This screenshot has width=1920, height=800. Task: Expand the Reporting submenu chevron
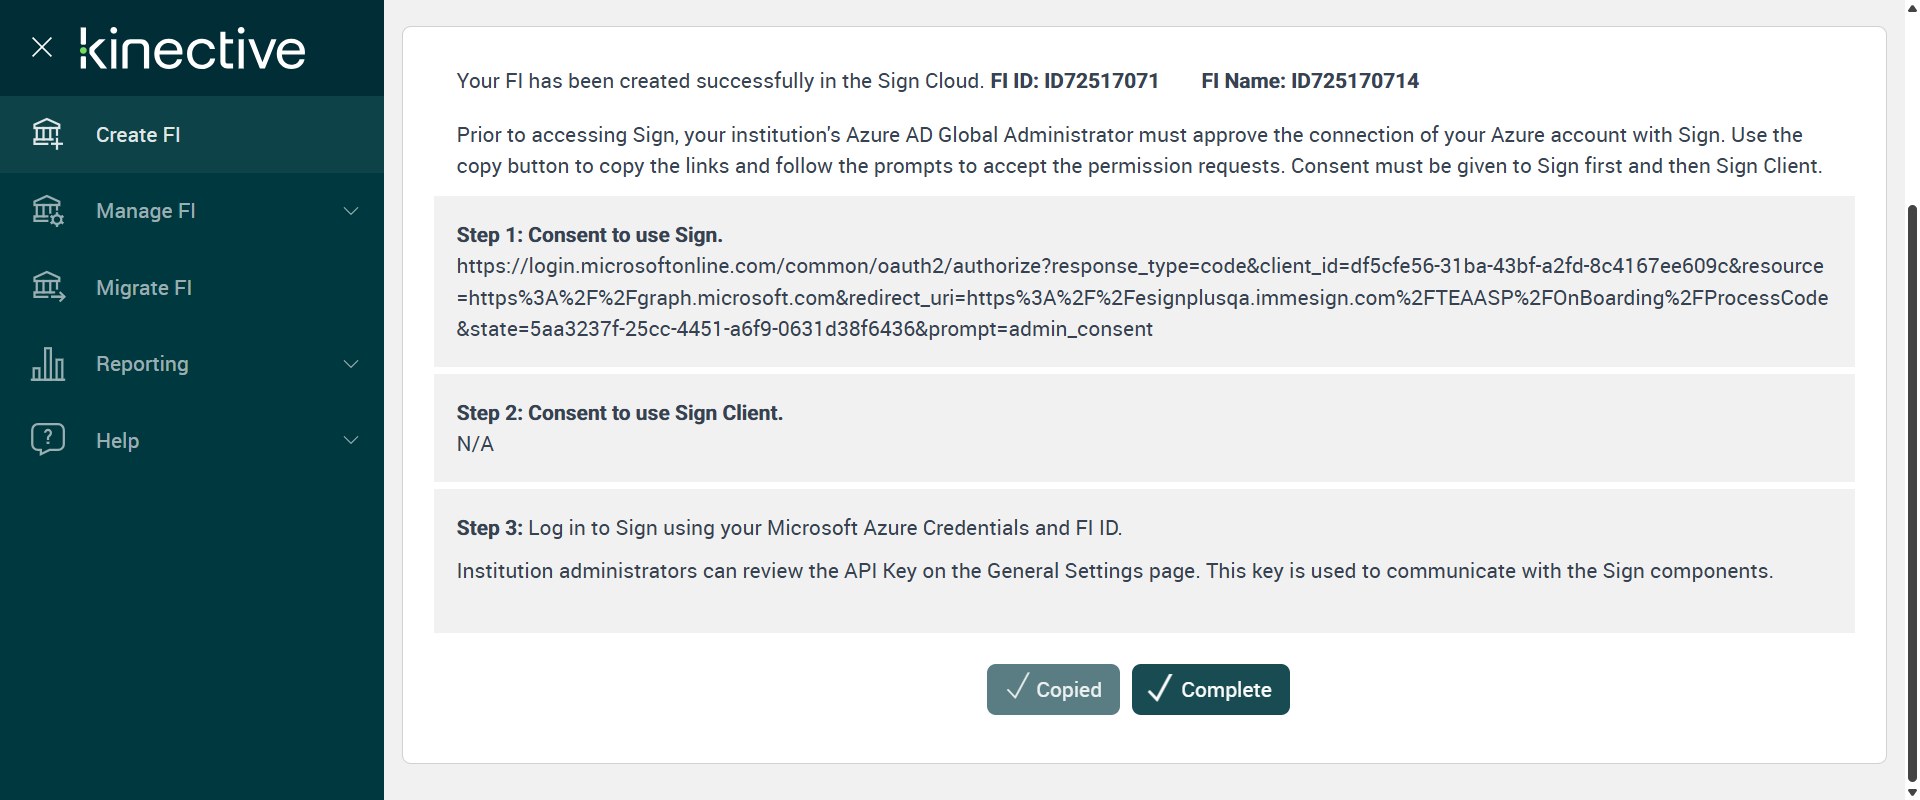(351, 364)
